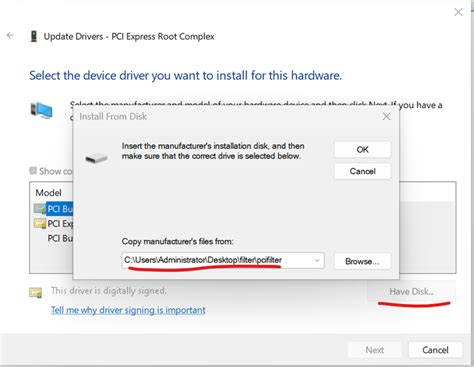Expand the manufacturer's files path dropdown

[317, 260]
